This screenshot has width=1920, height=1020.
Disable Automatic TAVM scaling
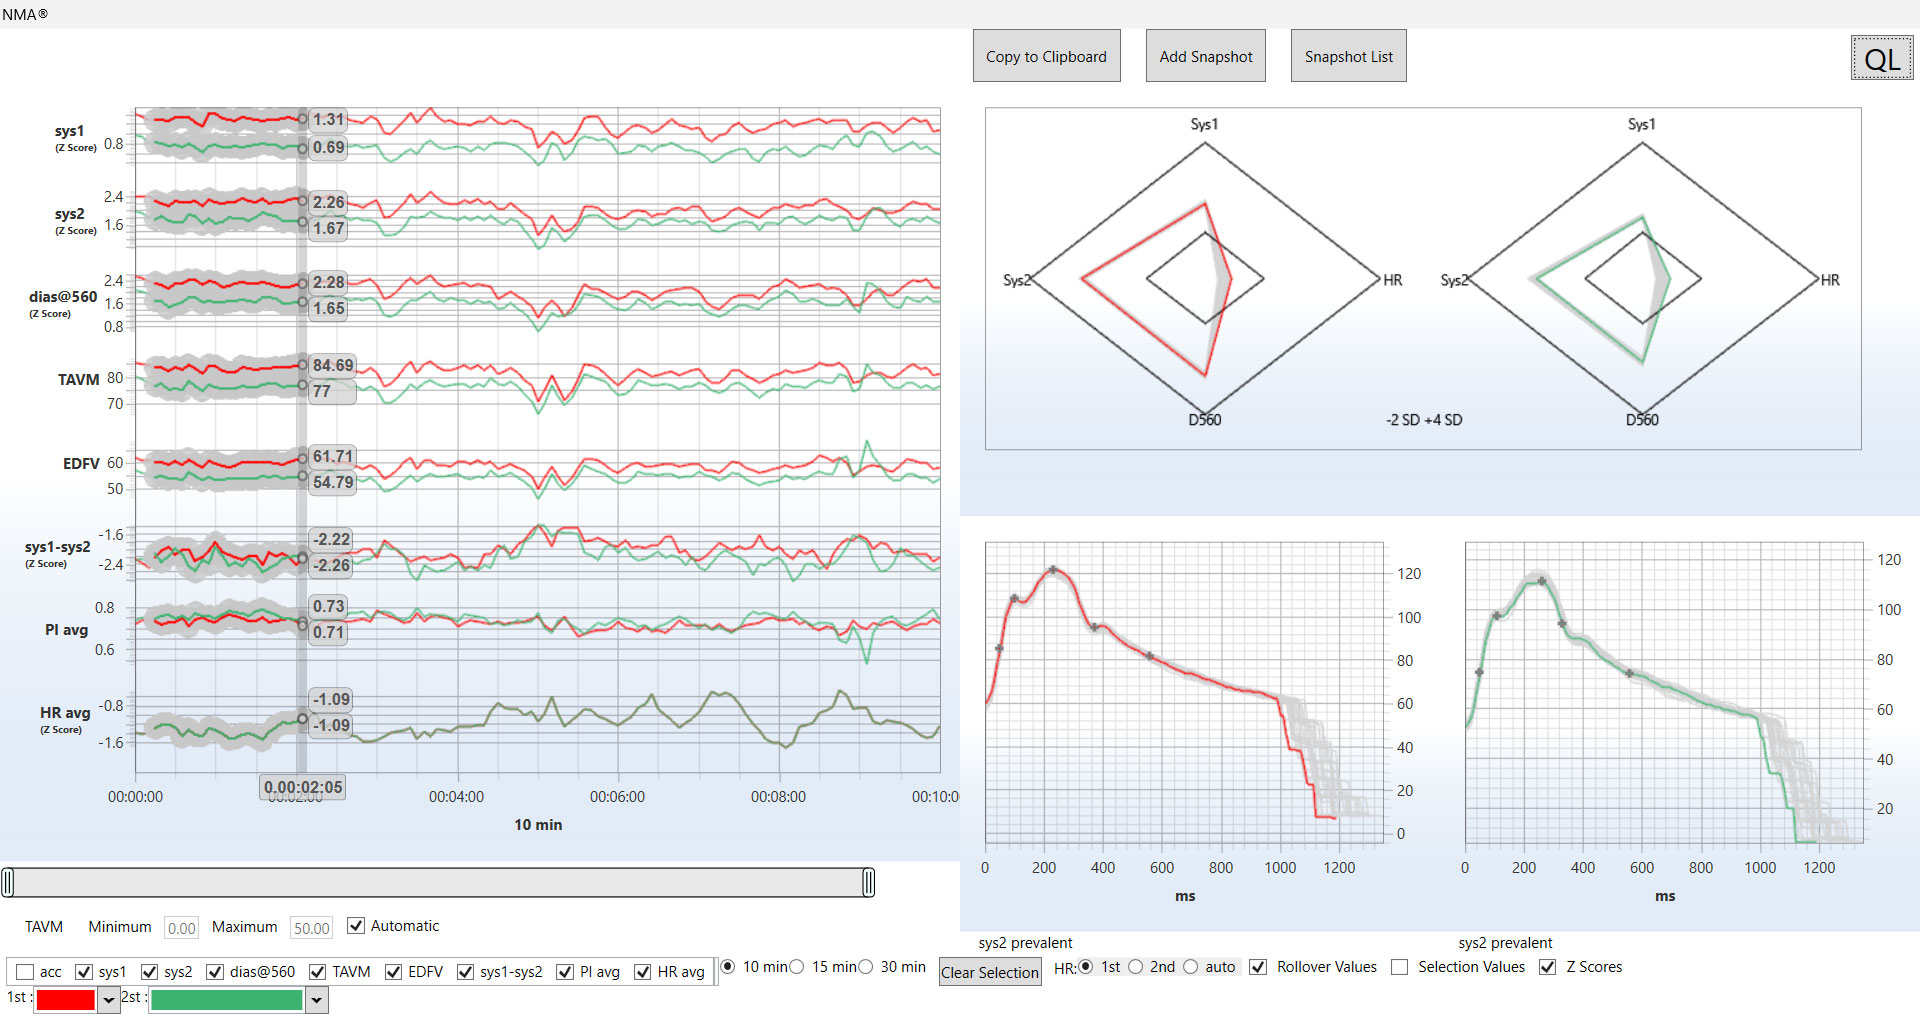pyautogui.click(x=356, y=926)
